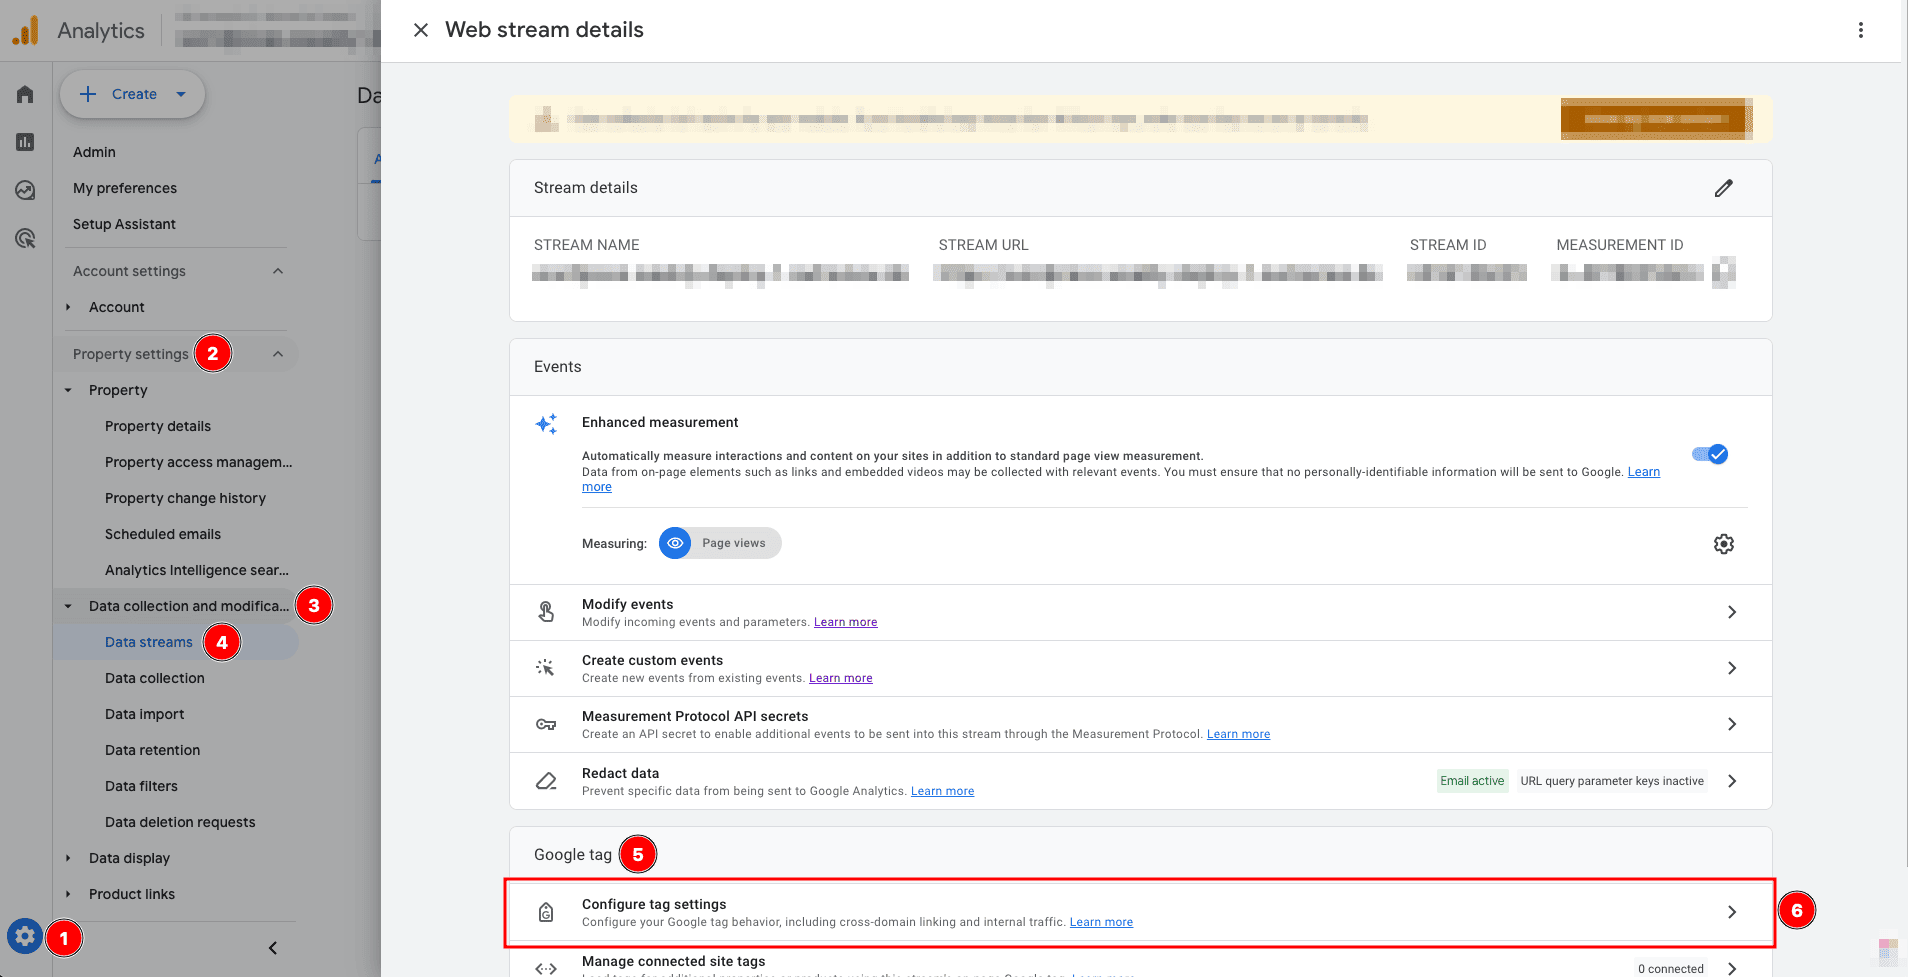This screenshot has height=977, width=1908.
Task: Open Data retention menu item
Action: point(152,750)
